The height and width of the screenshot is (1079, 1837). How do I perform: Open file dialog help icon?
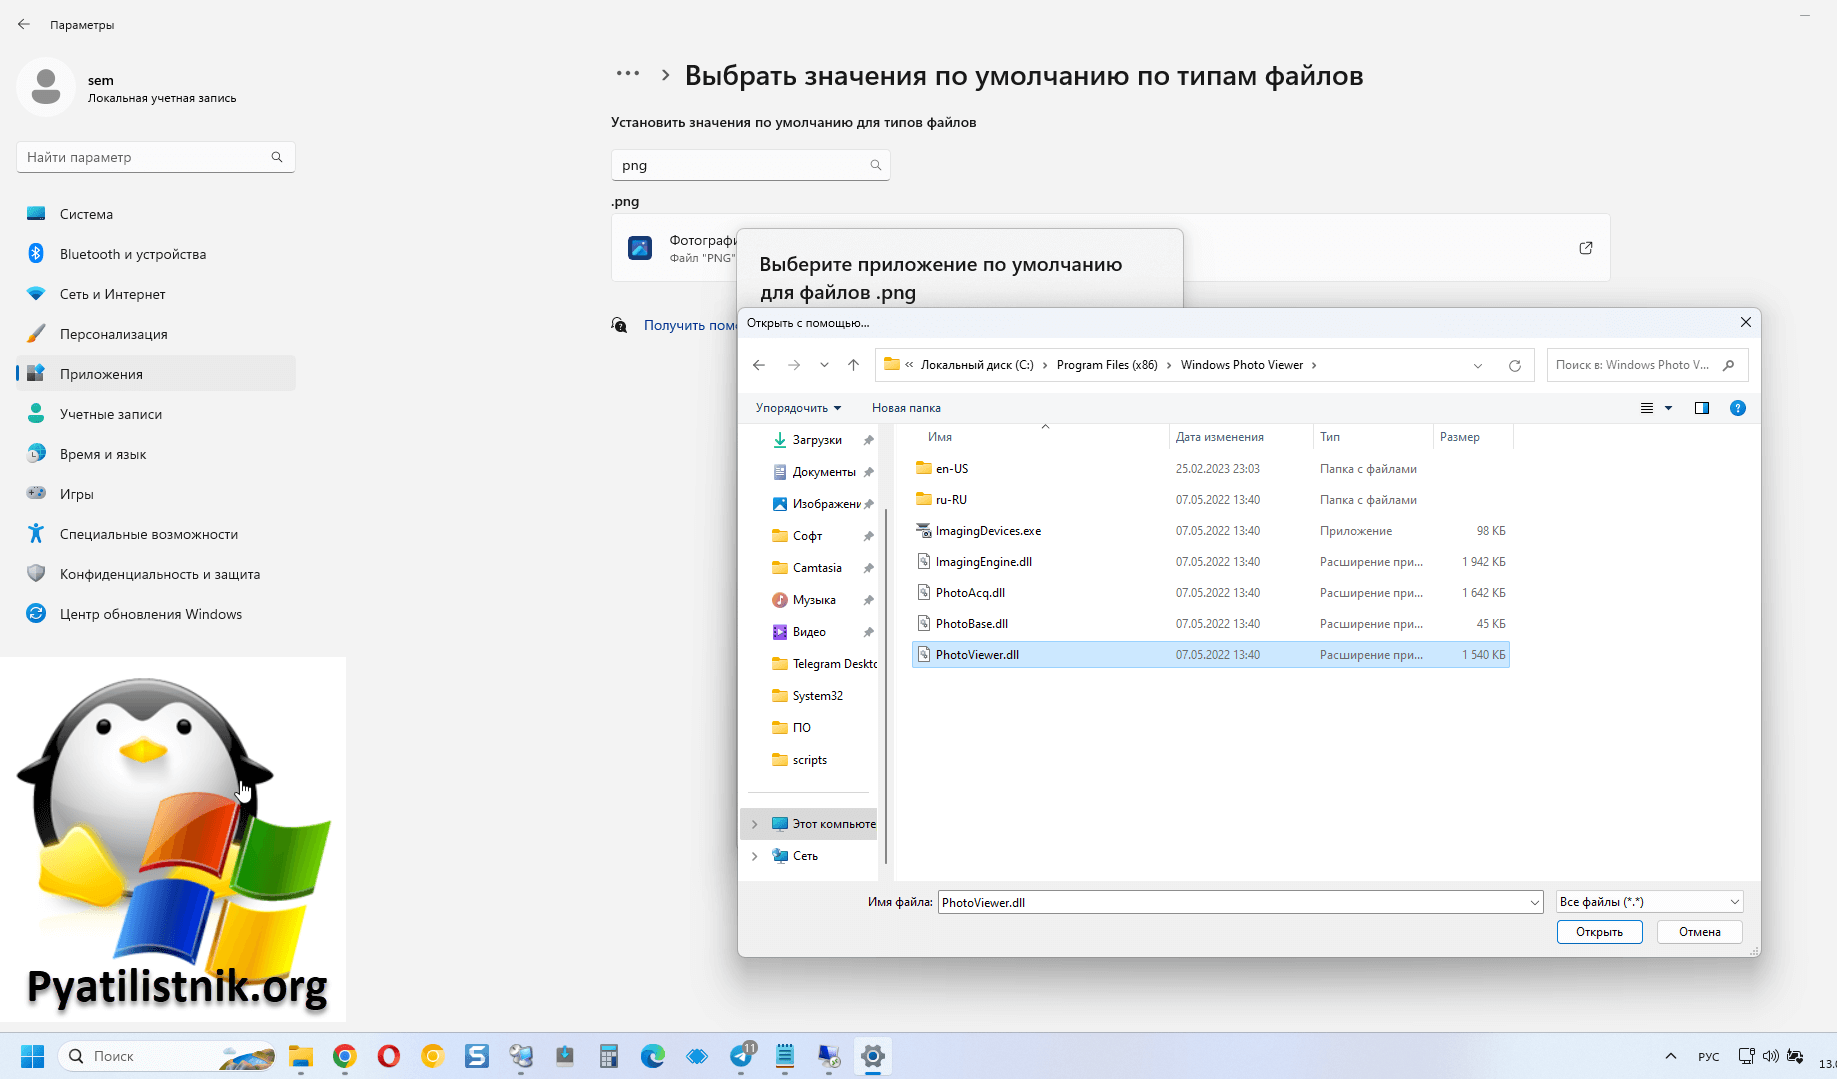pyautogui.click(x=1737, y=408)
